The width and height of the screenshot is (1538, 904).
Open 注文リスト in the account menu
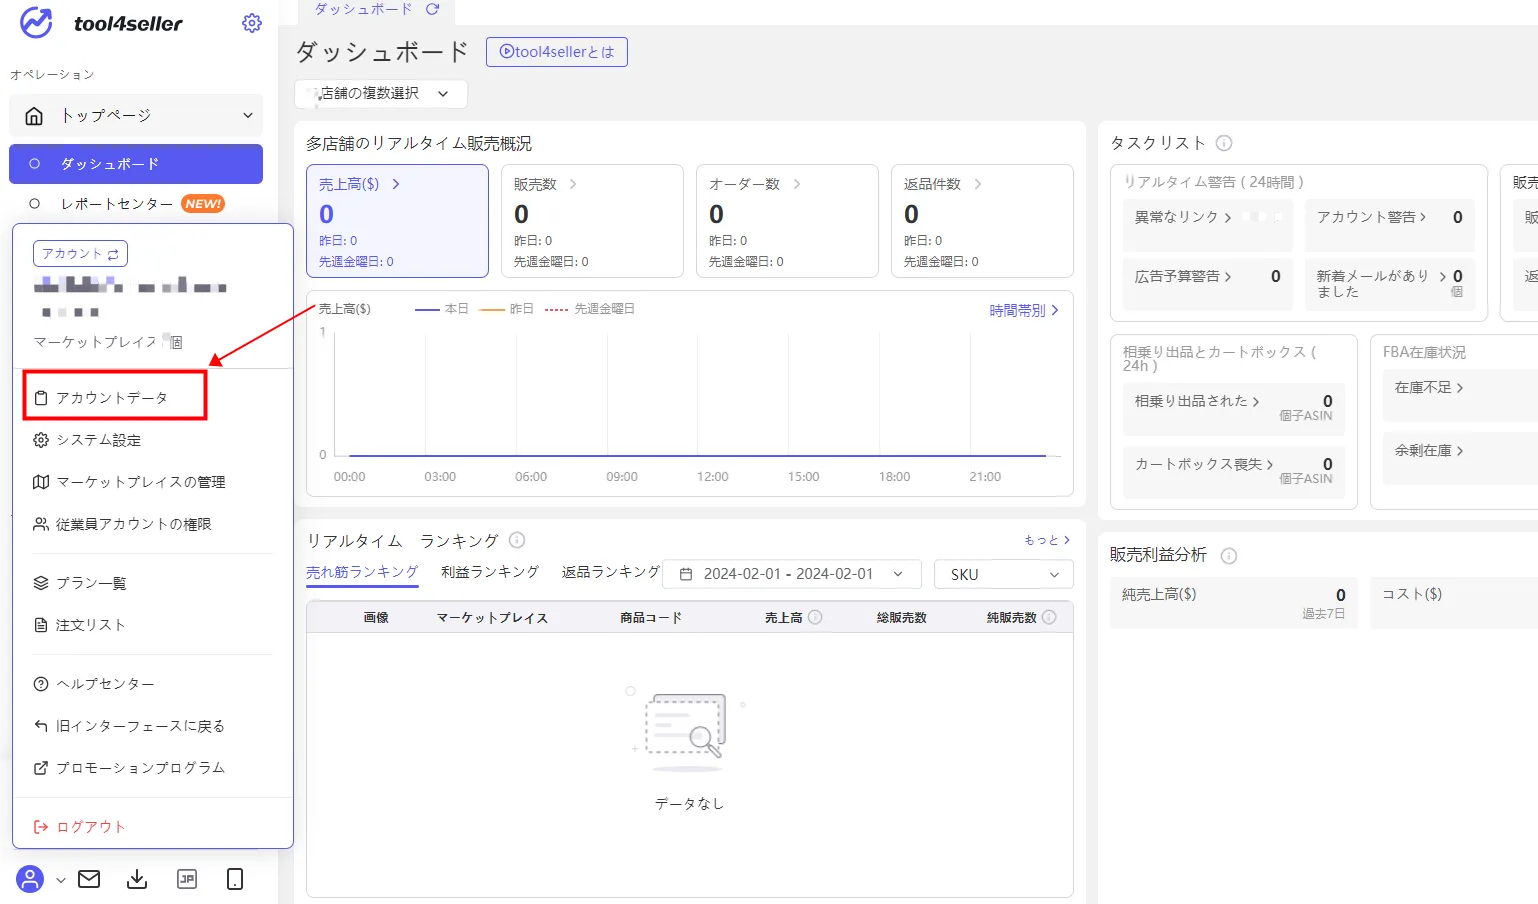(91, 625)
